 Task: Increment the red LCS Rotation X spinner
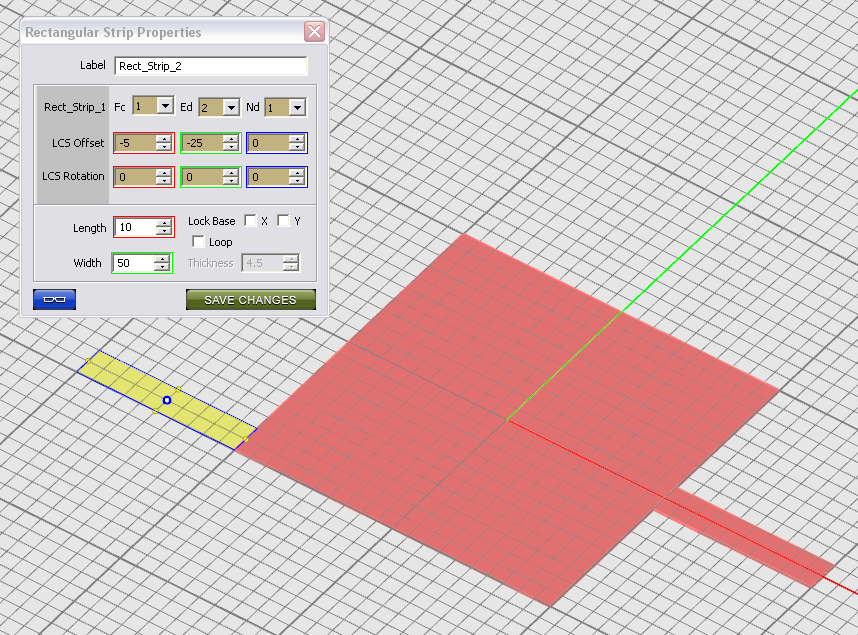click(x=164, y=172)
